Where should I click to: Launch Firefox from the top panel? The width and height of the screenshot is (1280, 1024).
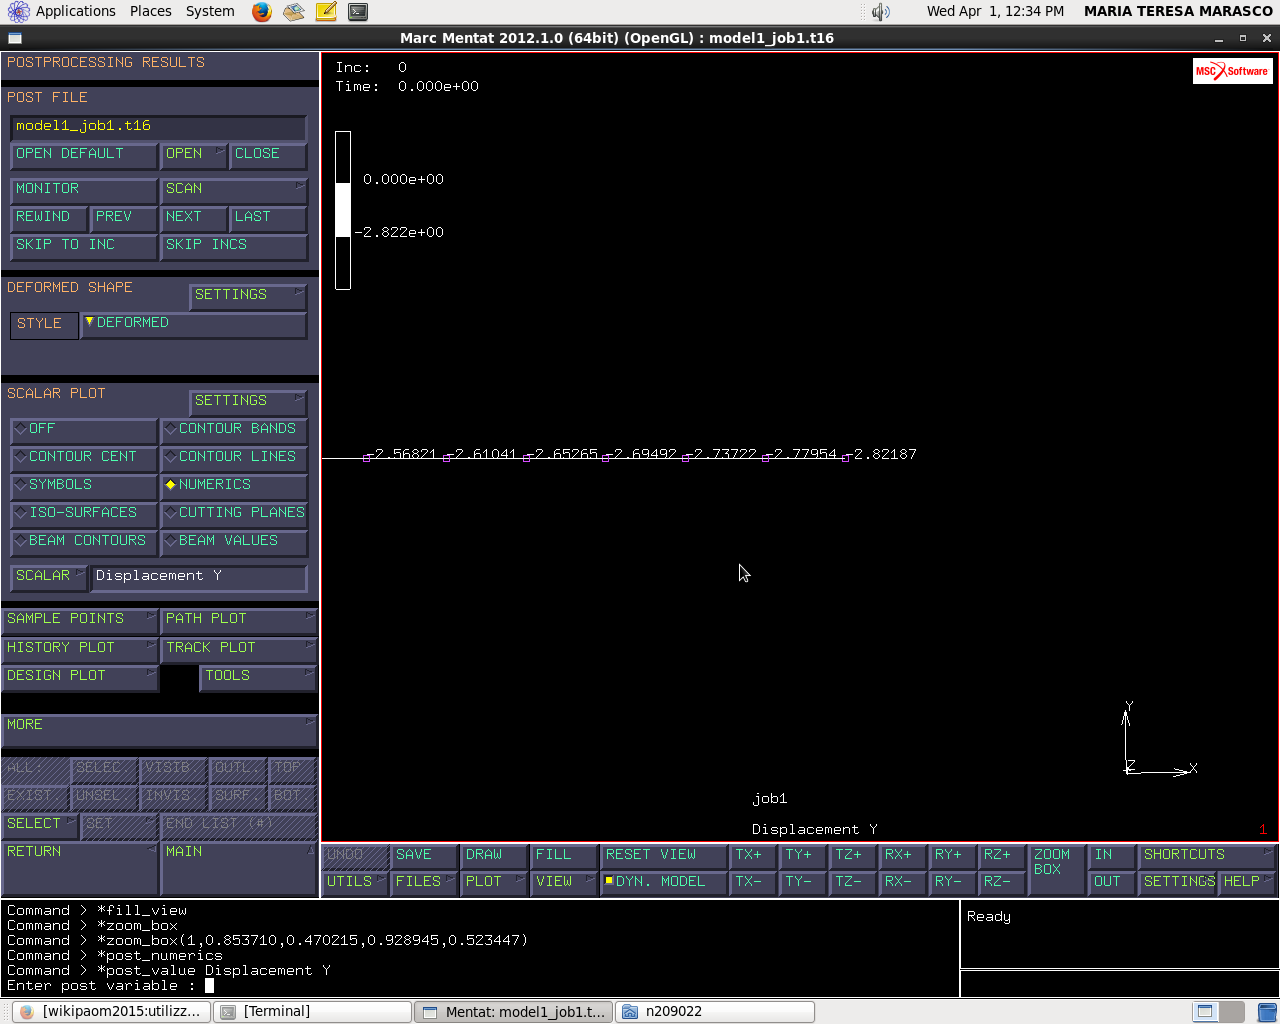[262, 12]
